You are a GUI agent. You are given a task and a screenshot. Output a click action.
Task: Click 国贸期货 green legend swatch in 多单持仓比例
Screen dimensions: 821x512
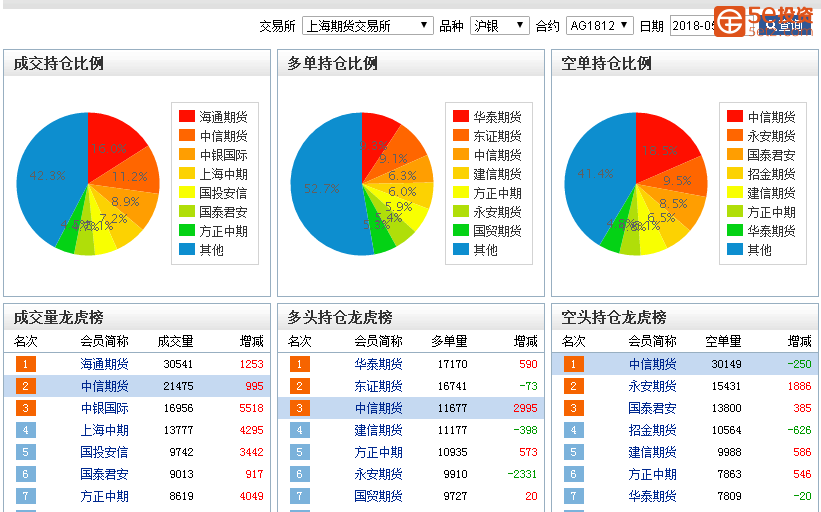tap(461, 230)
